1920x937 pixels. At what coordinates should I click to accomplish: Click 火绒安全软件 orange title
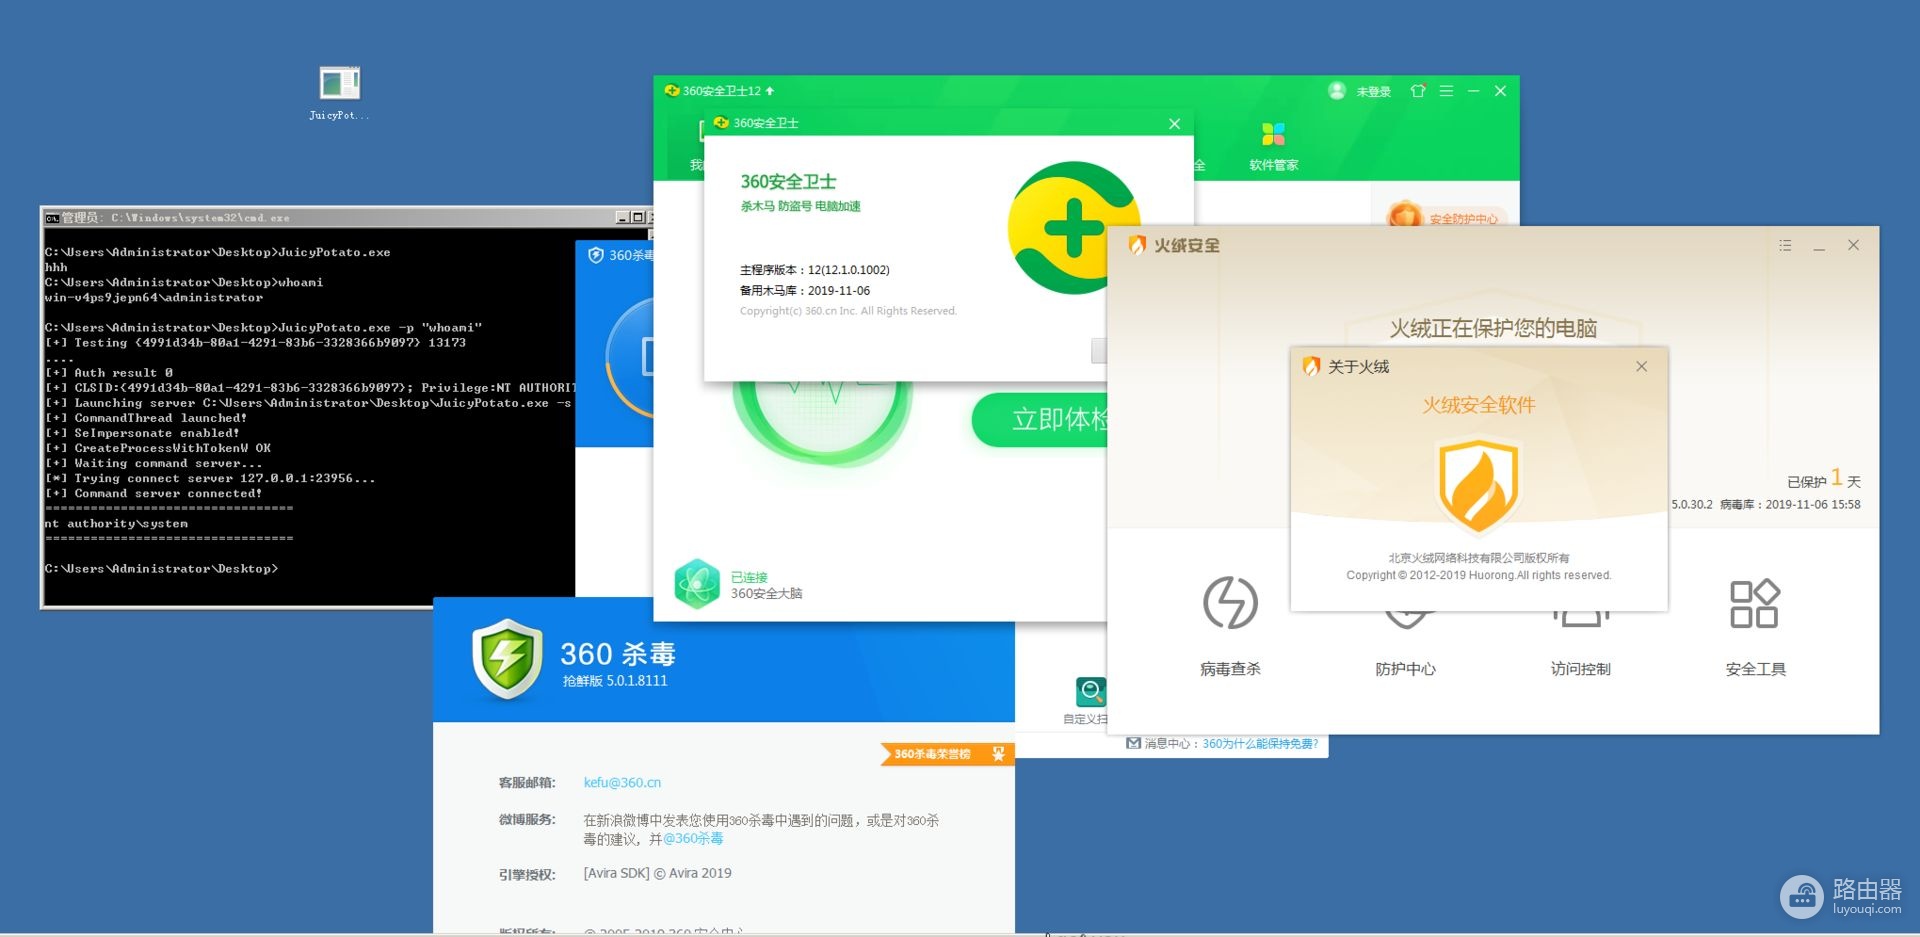(1478, 405)
